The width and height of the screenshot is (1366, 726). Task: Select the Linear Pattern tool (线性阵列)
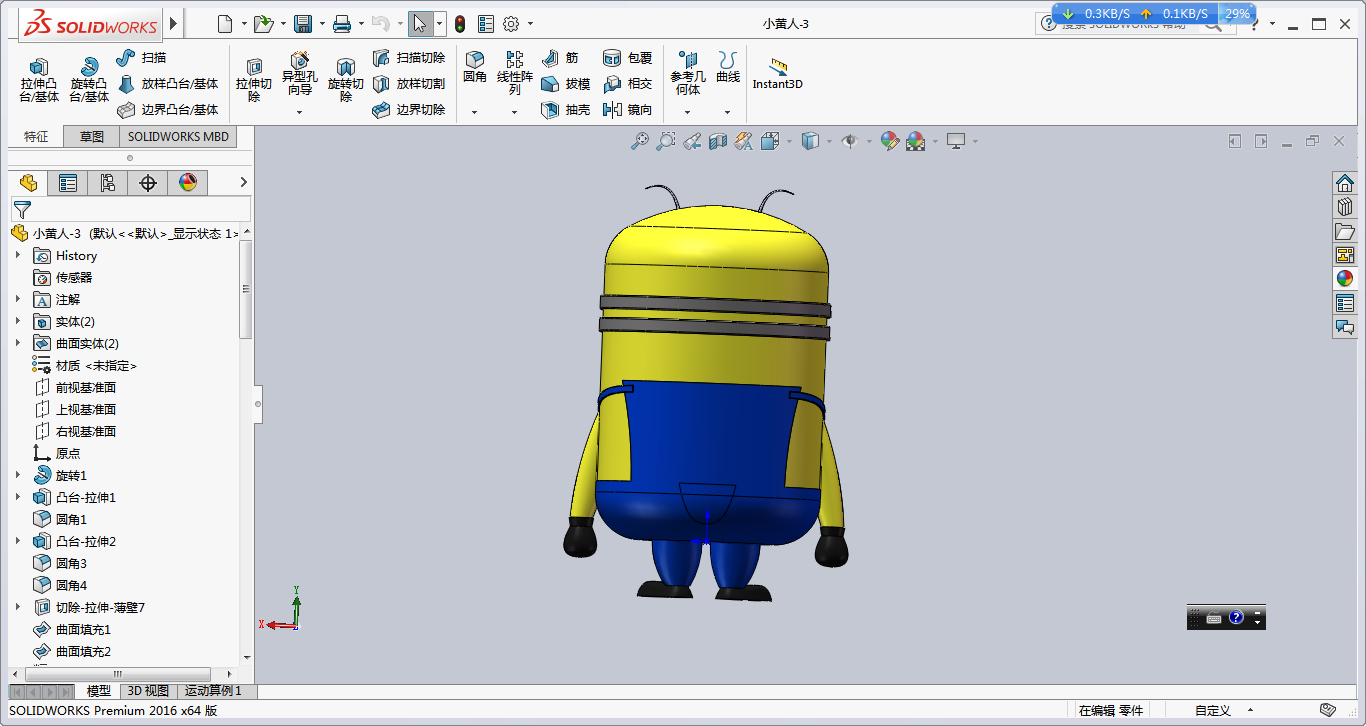[x=515, y=74]
